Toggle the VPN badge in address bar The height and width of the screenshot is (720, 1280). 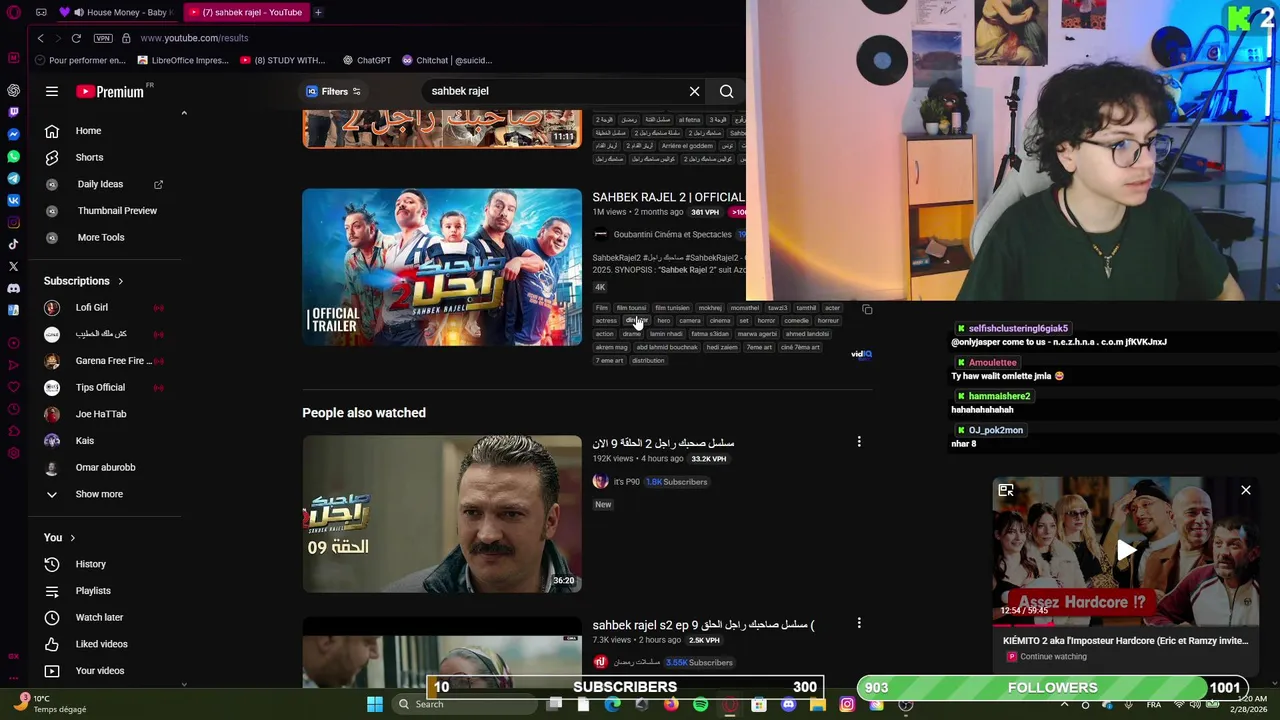point(103,38)
